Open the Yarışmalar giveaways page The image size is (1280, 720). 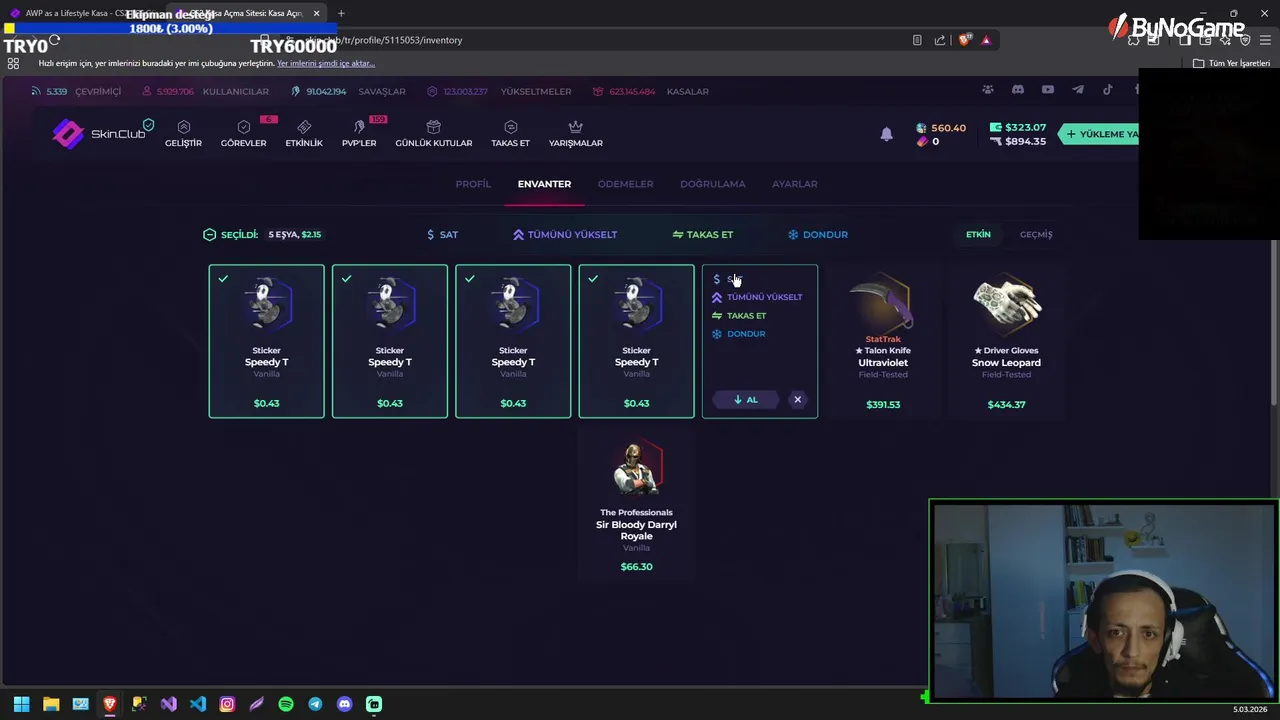click(x=575, y=134)
